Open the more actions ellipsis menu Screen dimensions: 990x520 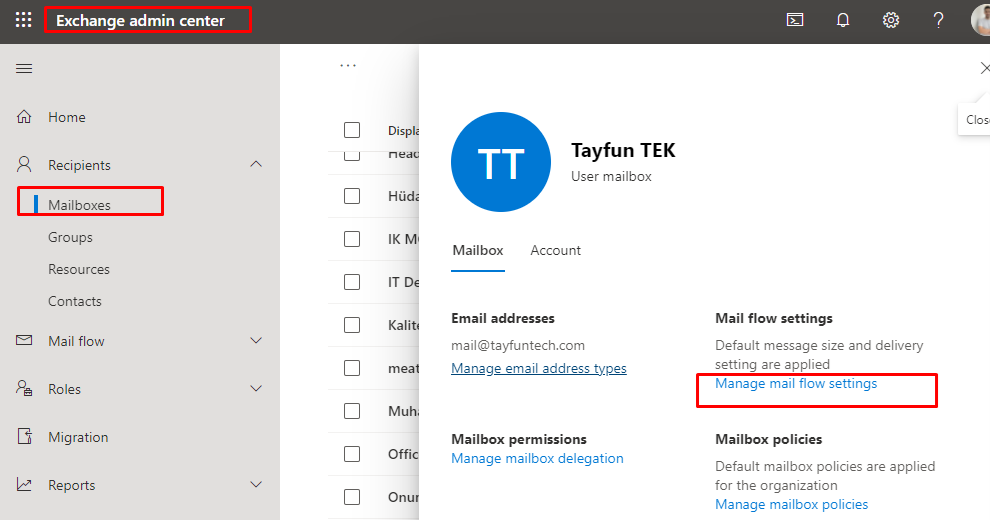click(348, 66)
